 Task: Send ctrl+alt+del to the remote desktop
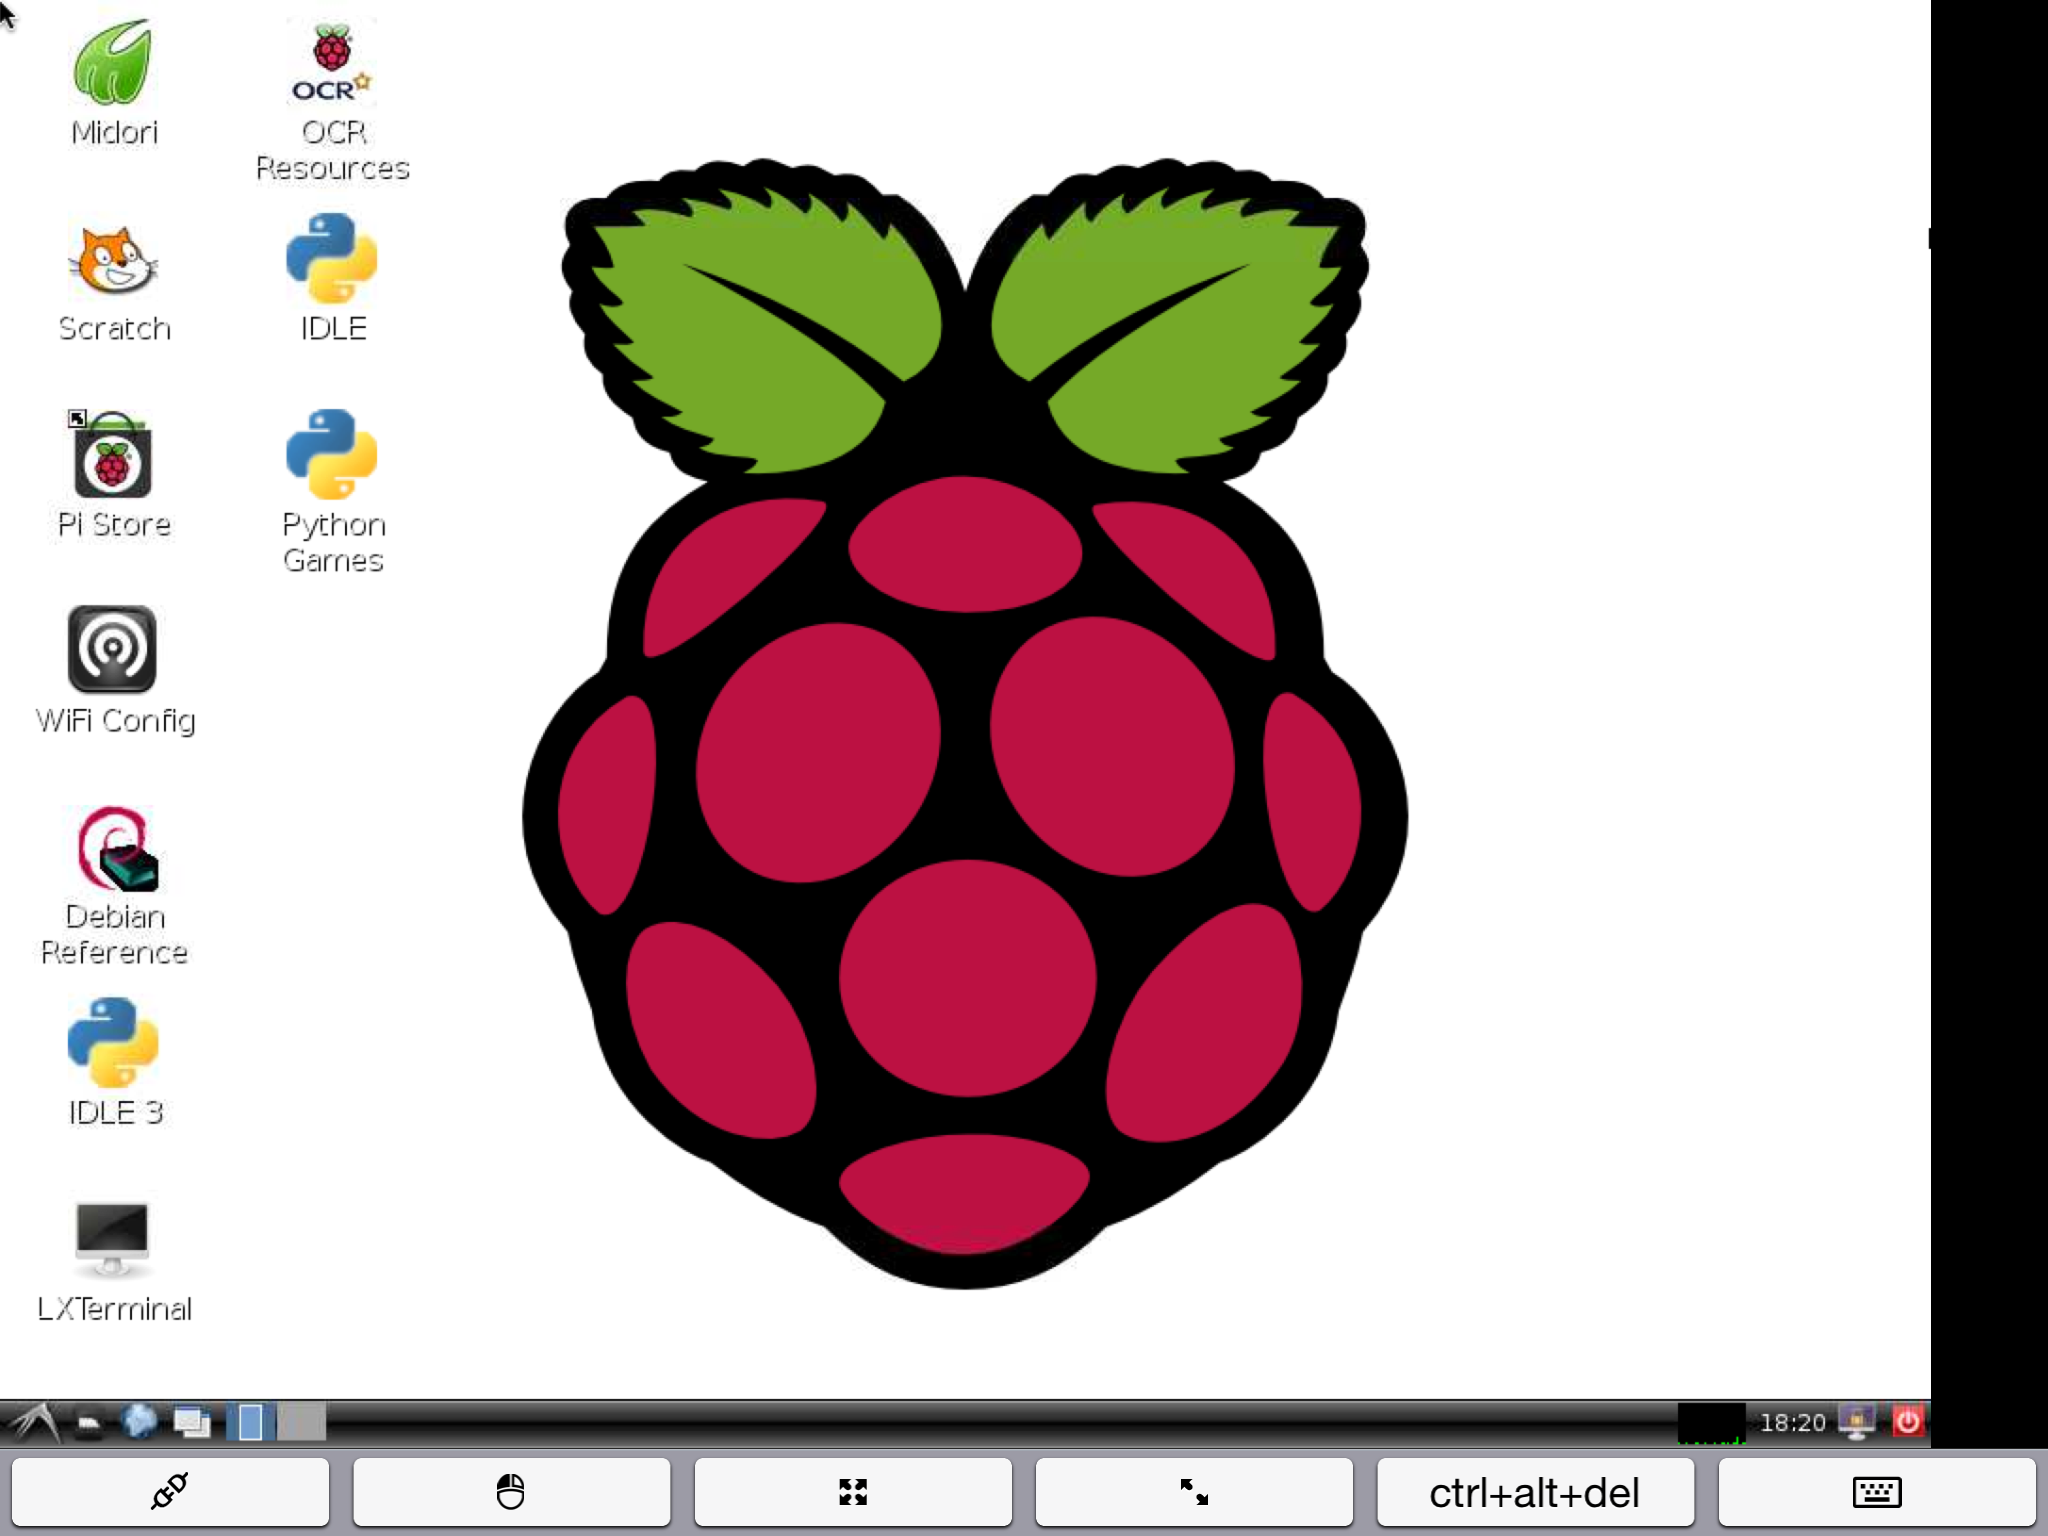pos(1535,1492)
